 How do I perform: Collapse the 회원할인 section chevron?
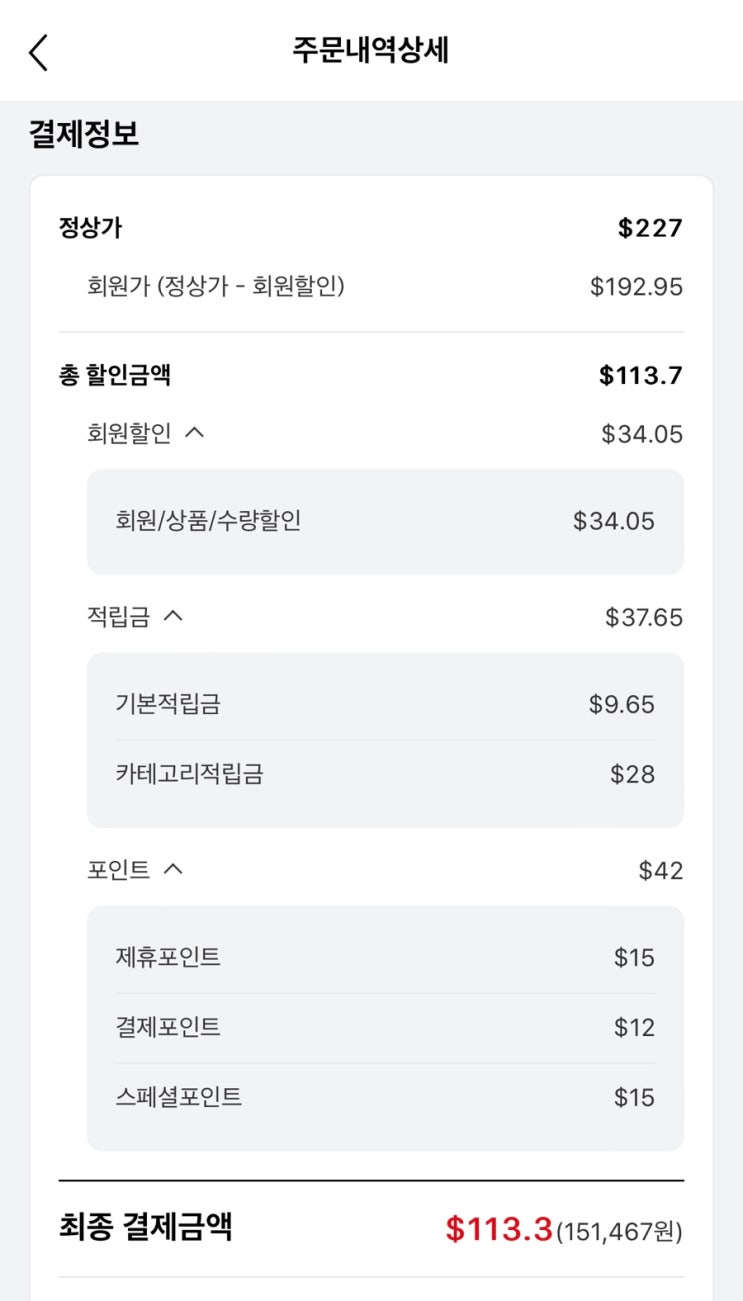tap(195, 433)
